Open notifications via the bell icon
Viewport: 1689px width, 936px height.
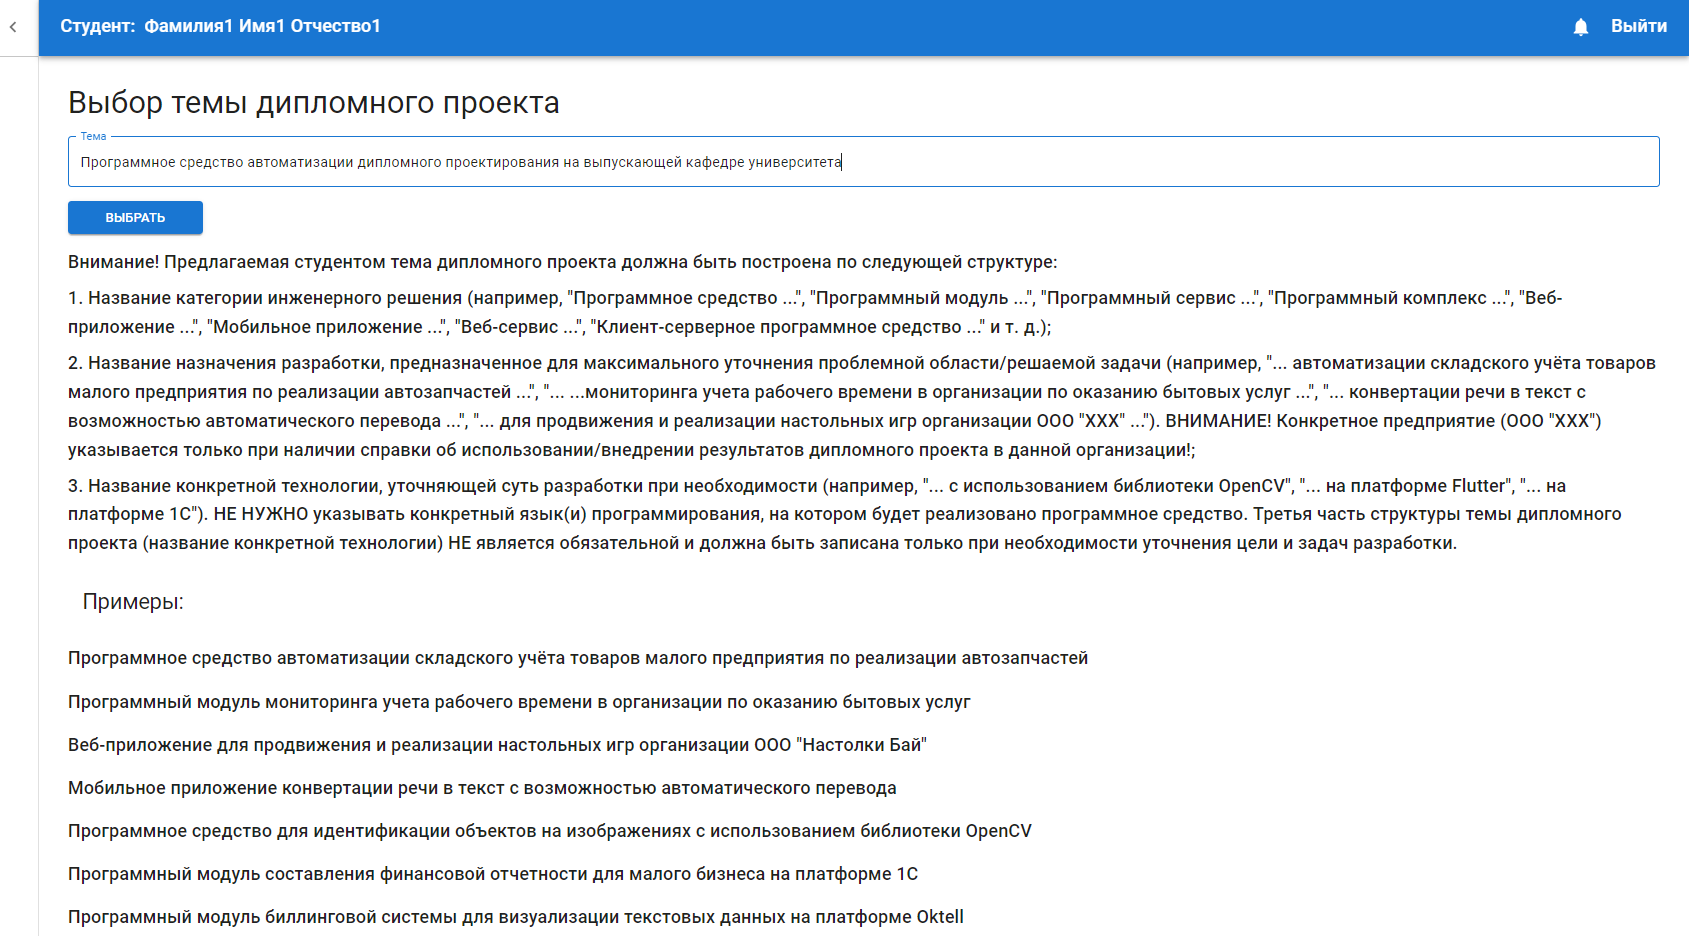[x=1580, y=27]
